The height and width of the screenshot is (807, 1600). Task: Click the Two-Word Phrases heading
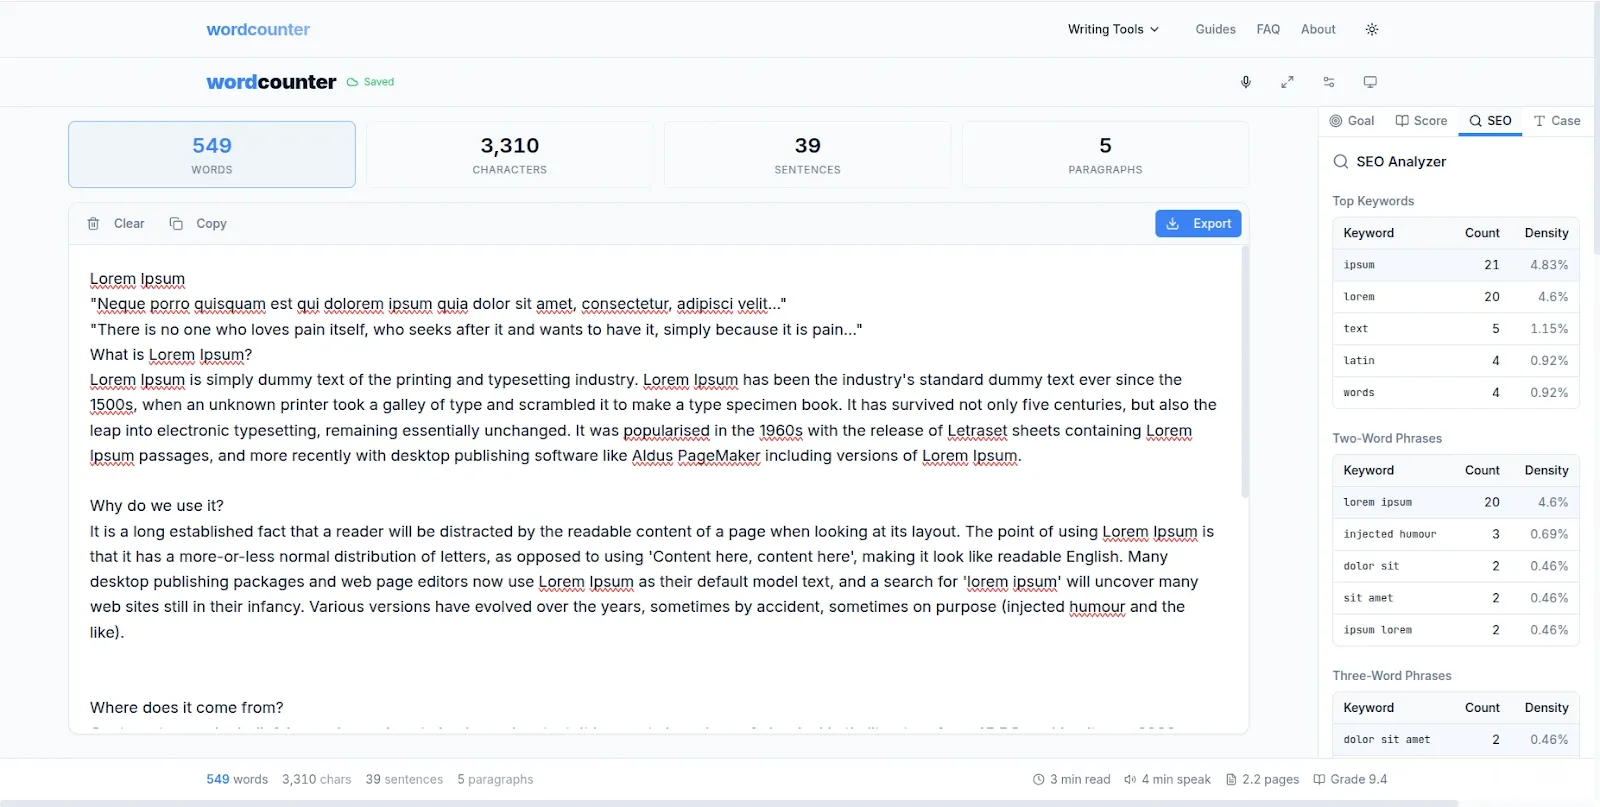coord(1387,438)
